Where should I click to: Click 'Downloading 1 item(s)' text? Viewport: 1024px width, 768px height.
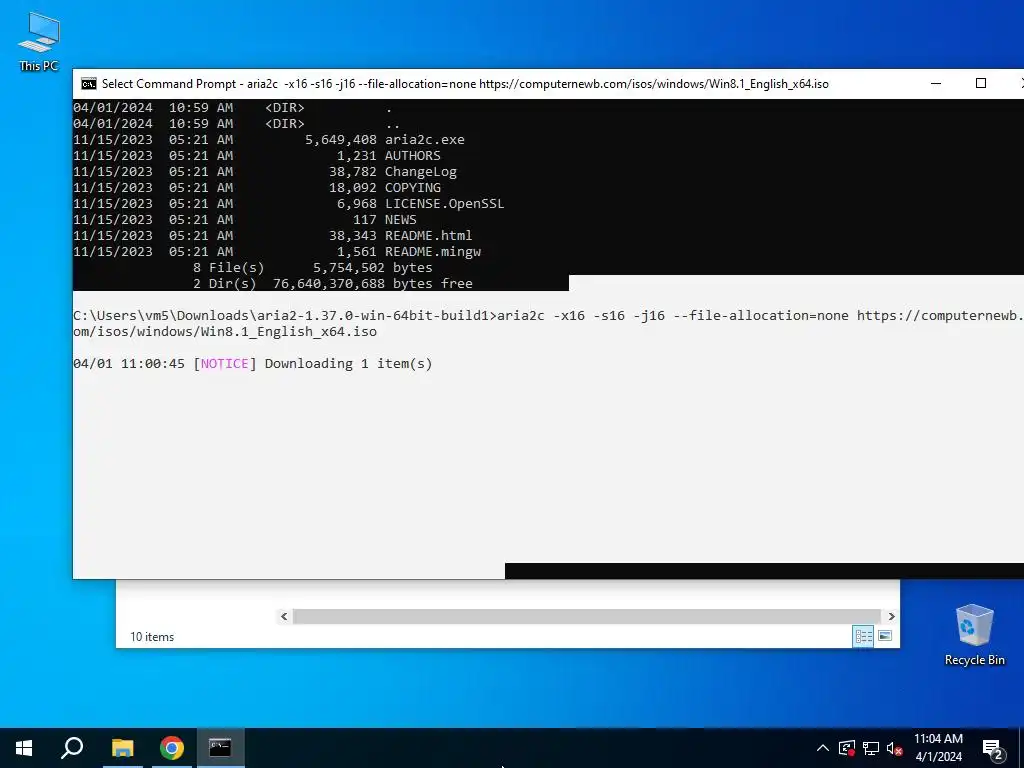348,364
